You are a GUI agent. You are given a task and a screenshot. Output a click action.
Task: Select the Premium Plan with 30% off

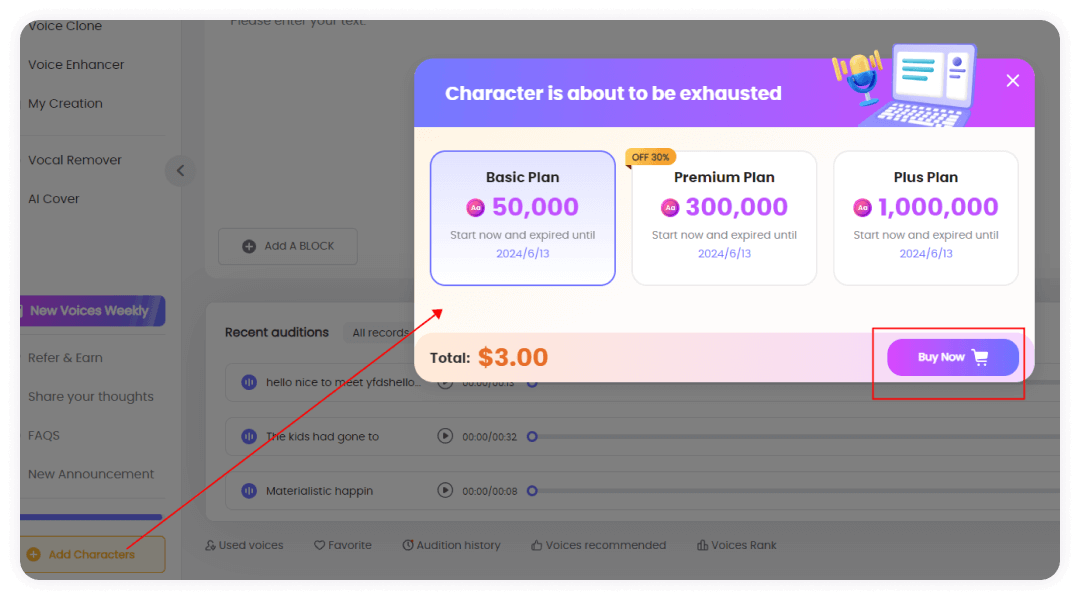[724, 217]
